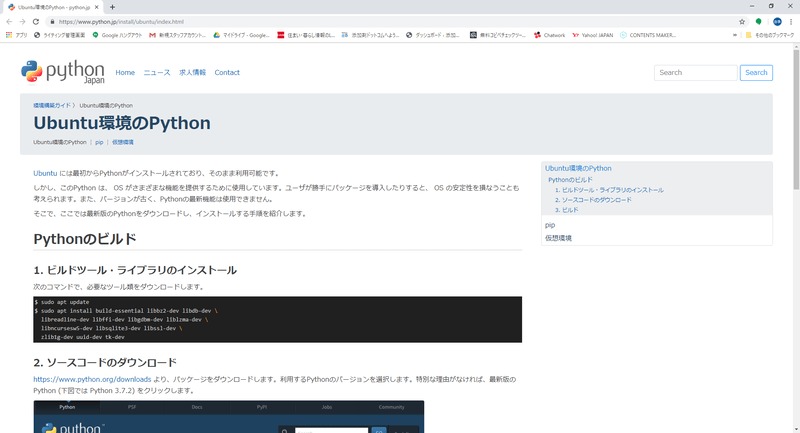
Task: Open the pip link under the page title
Action: pos(99,142)
